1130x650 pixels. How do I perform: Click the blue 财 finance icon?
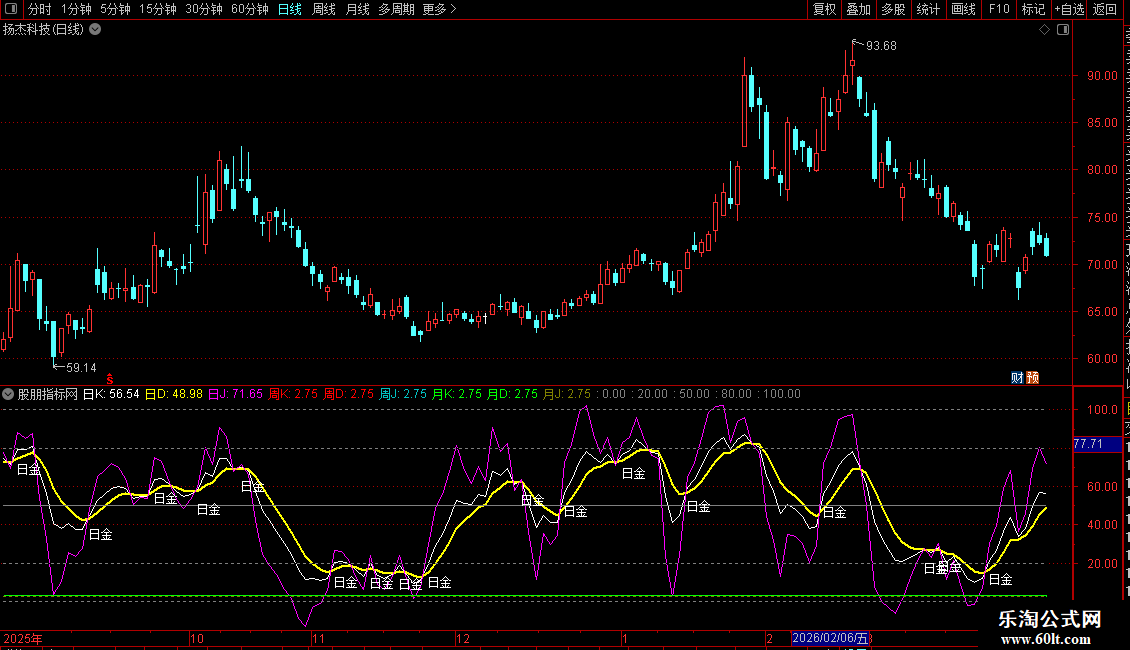[x=1017, y=377]
